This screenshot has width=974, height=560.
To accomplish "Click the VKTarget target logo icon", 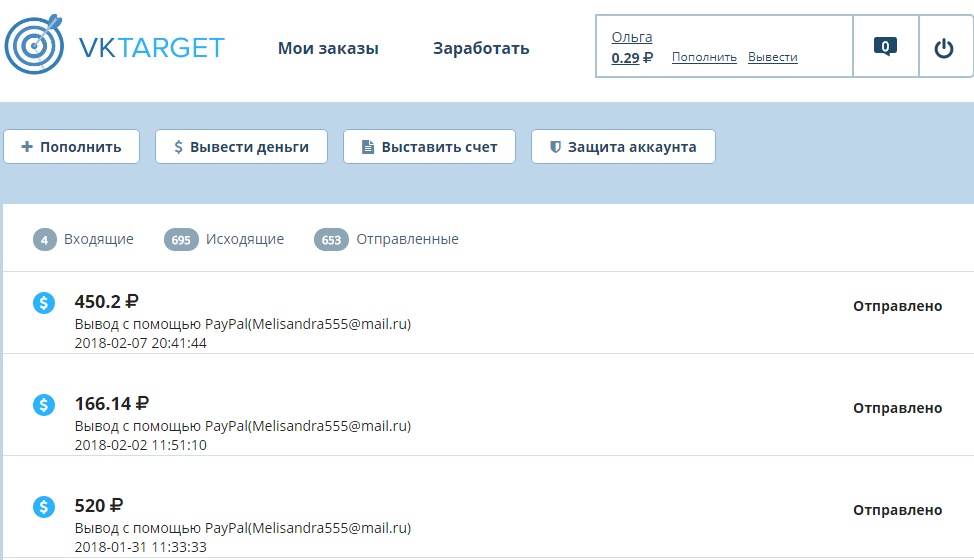I will pos(34,44).
